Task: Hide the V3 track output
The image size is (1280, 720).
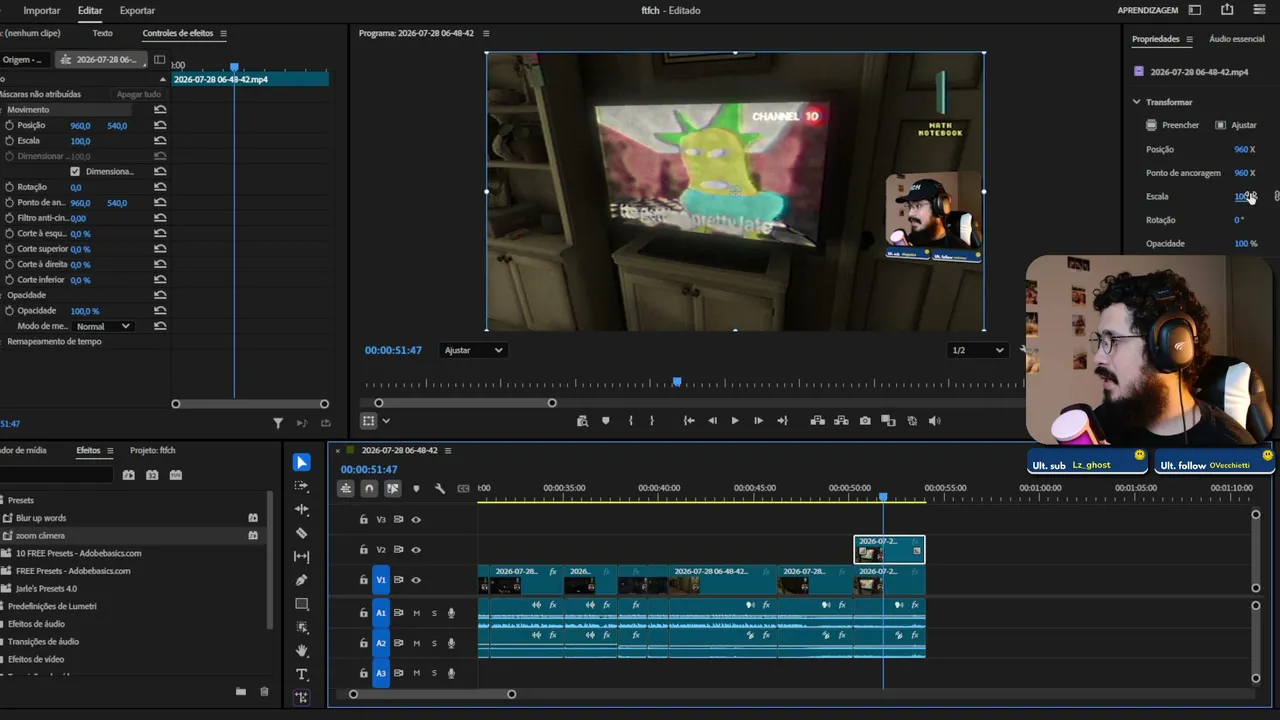Action: tap(416, 520)
